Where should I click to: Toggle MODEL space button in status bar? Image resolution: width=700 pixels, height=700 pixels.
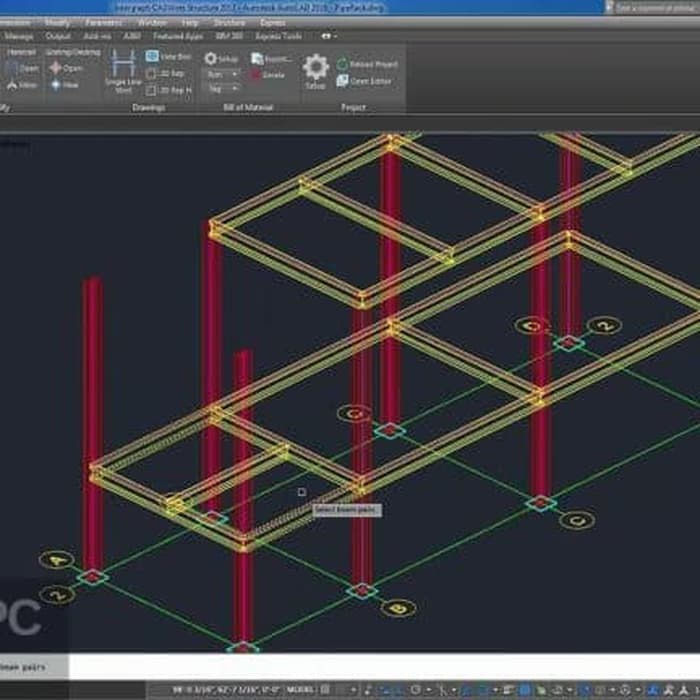[x=298, y=690]
